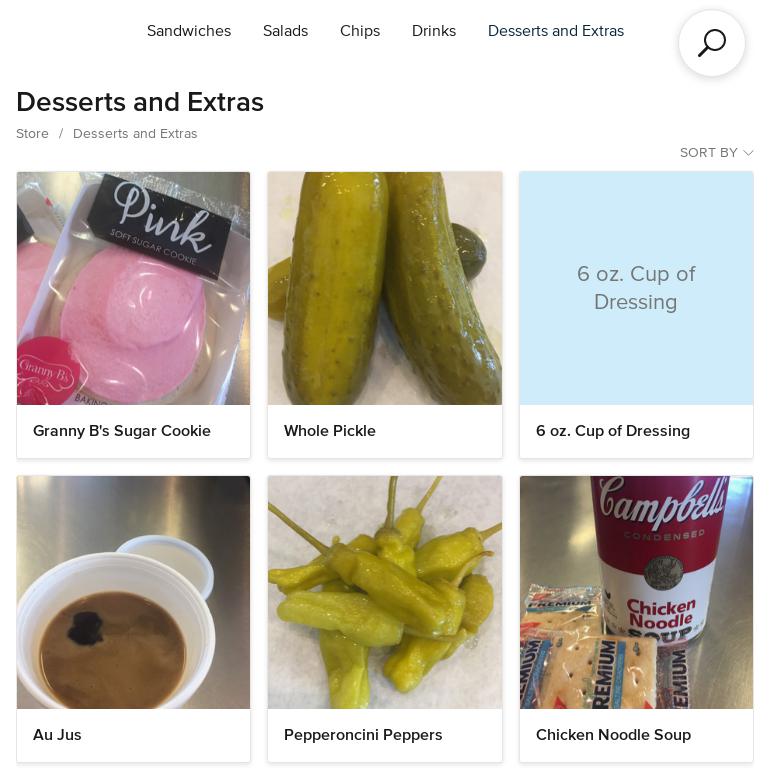The image size is (770, 776).
Task: Open the Whole Pickle product image
Action: click(385, 288)
